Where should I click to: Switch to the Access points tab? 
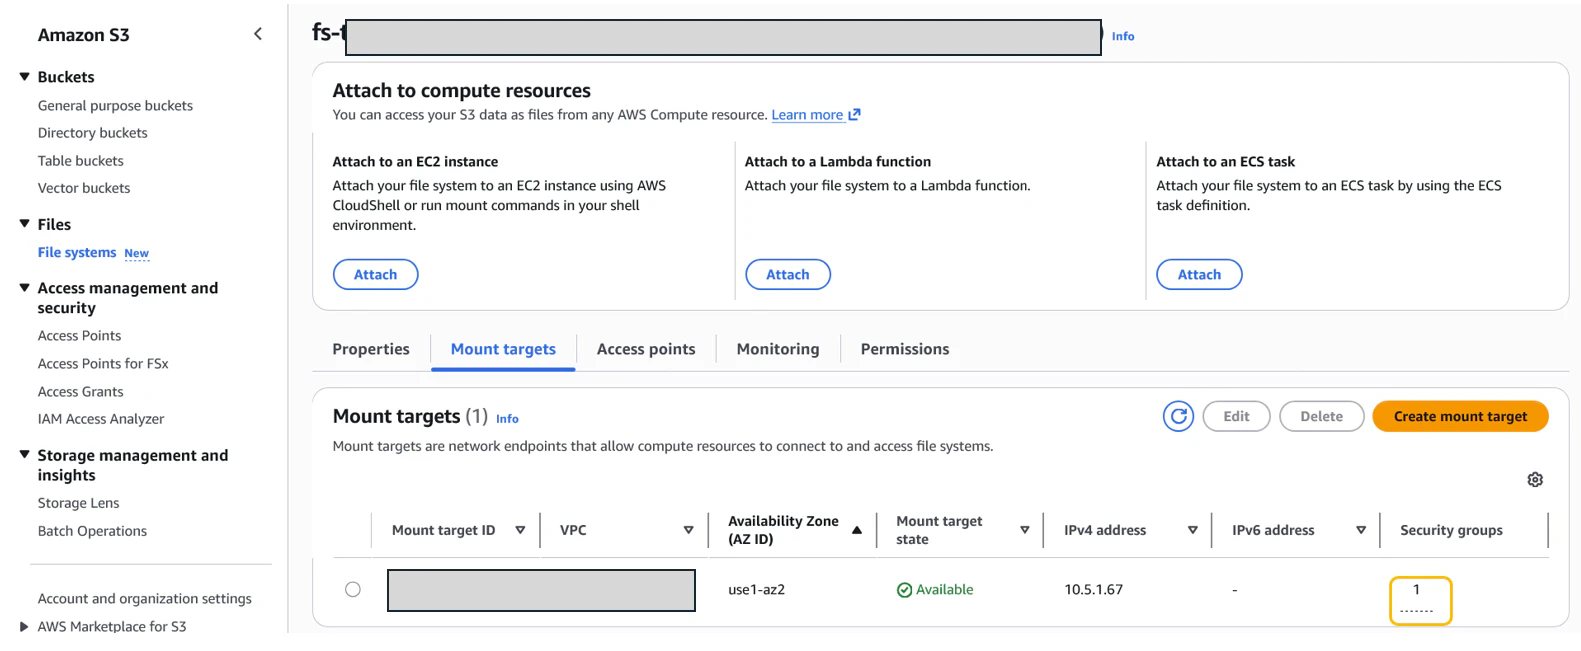pos(646,349)
